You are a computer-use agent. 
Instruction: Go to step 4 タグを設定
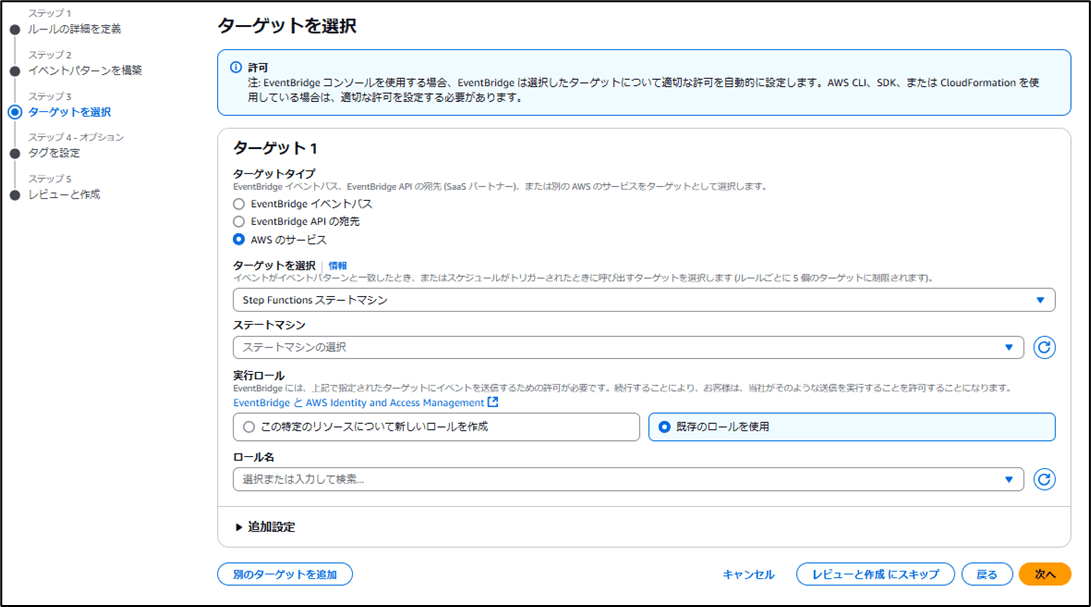(x=54, y=153)
